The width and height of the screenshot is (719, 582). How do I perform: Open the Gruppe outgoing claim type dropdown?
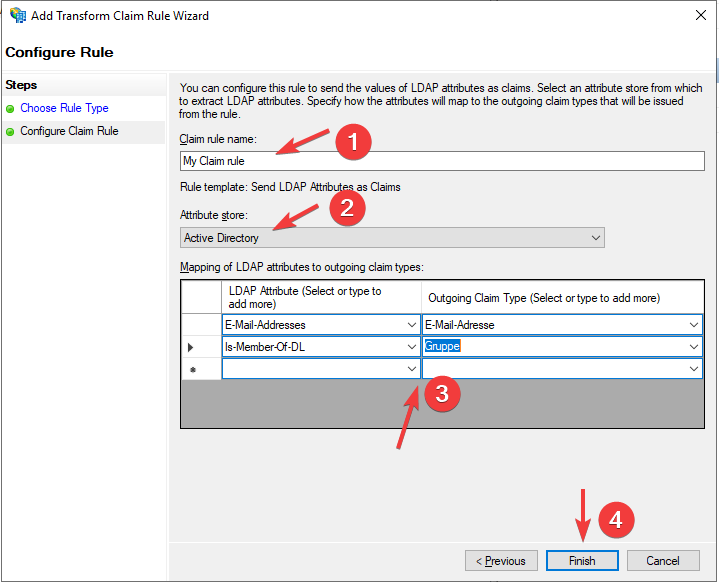click(x=694, y=346)
